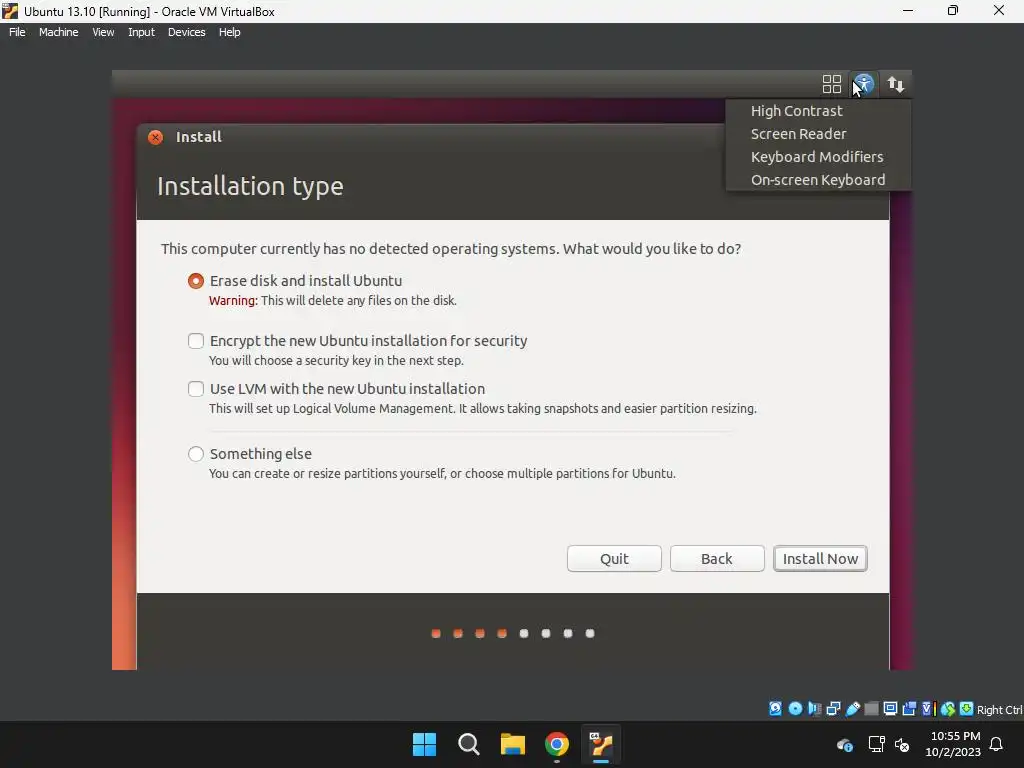Click the muted volume tray icon
The width and height of the screenshot is (1024, 768).
click(x=903, y=744)
